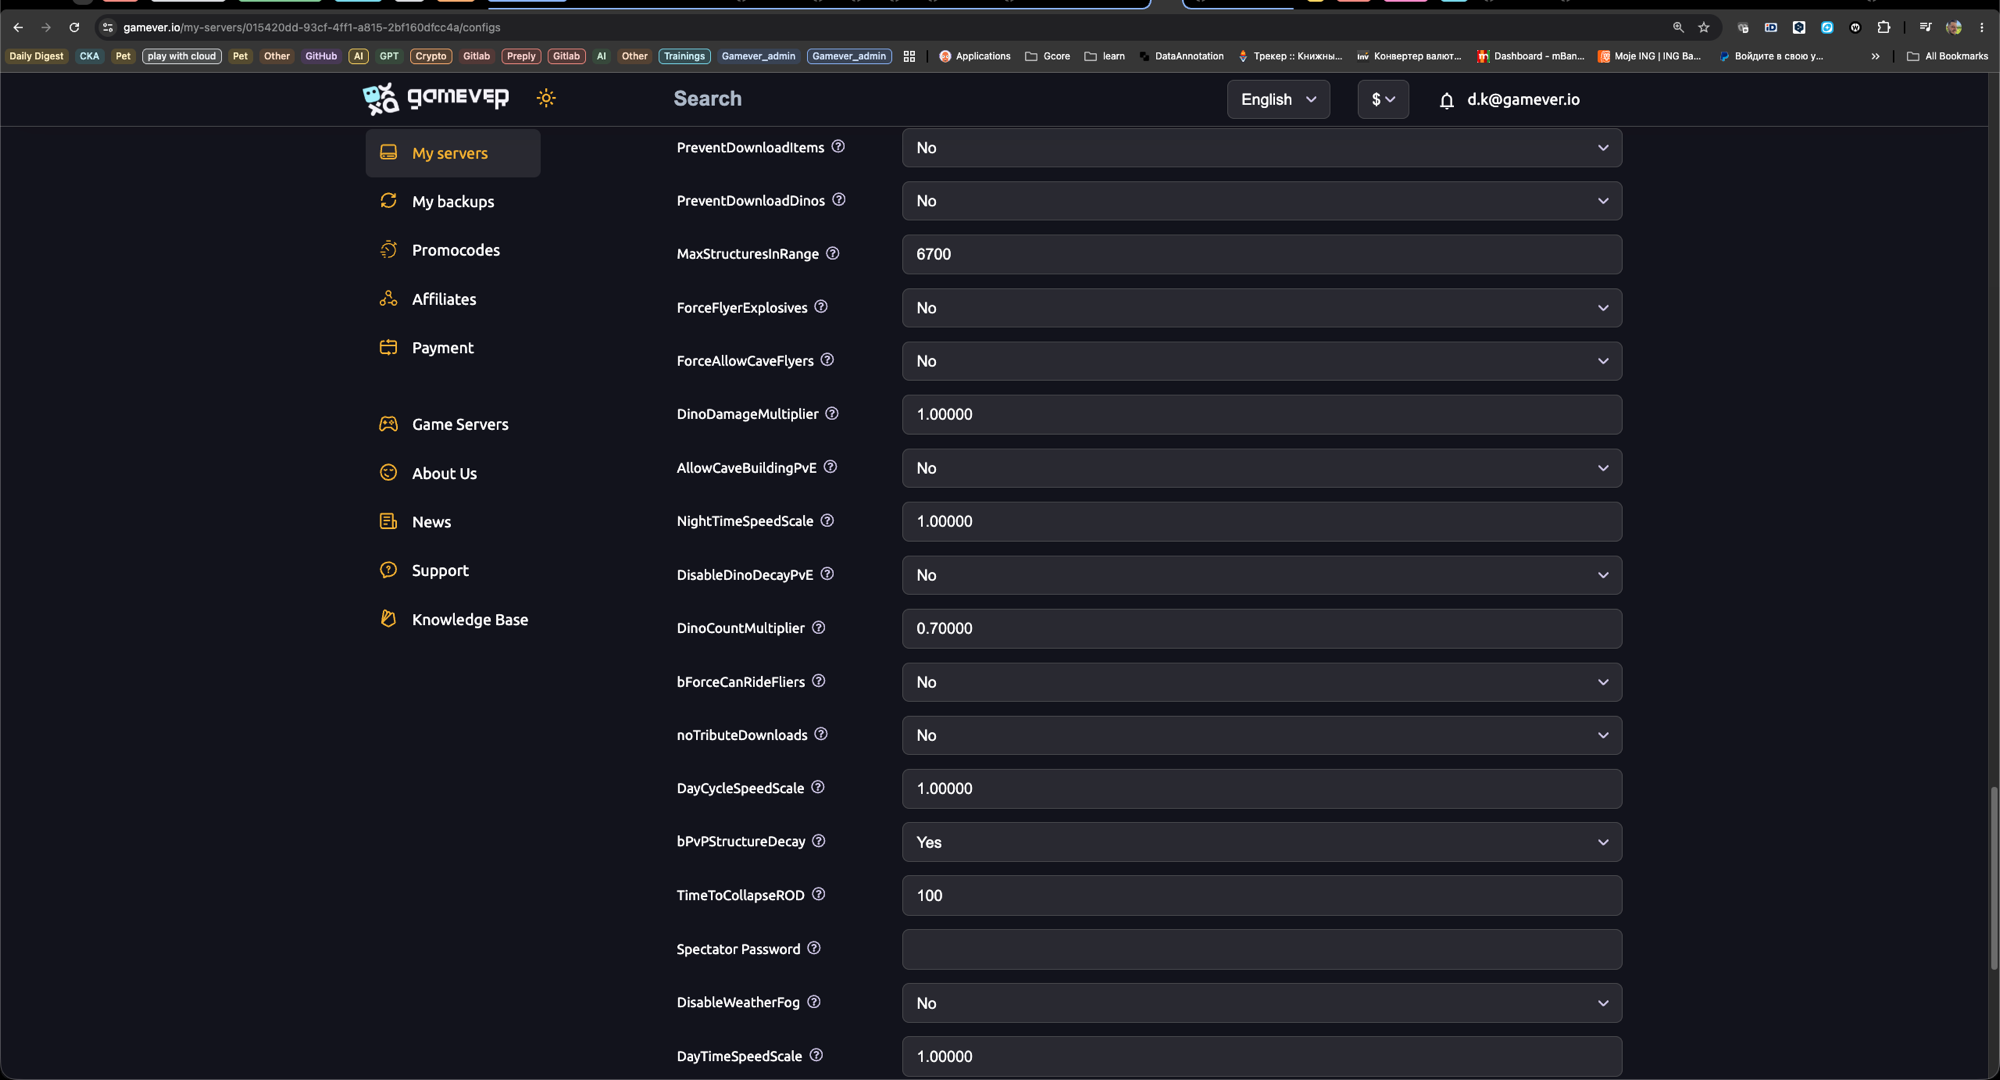Click the page vertical scrollbar thumb

point(1993,878)
